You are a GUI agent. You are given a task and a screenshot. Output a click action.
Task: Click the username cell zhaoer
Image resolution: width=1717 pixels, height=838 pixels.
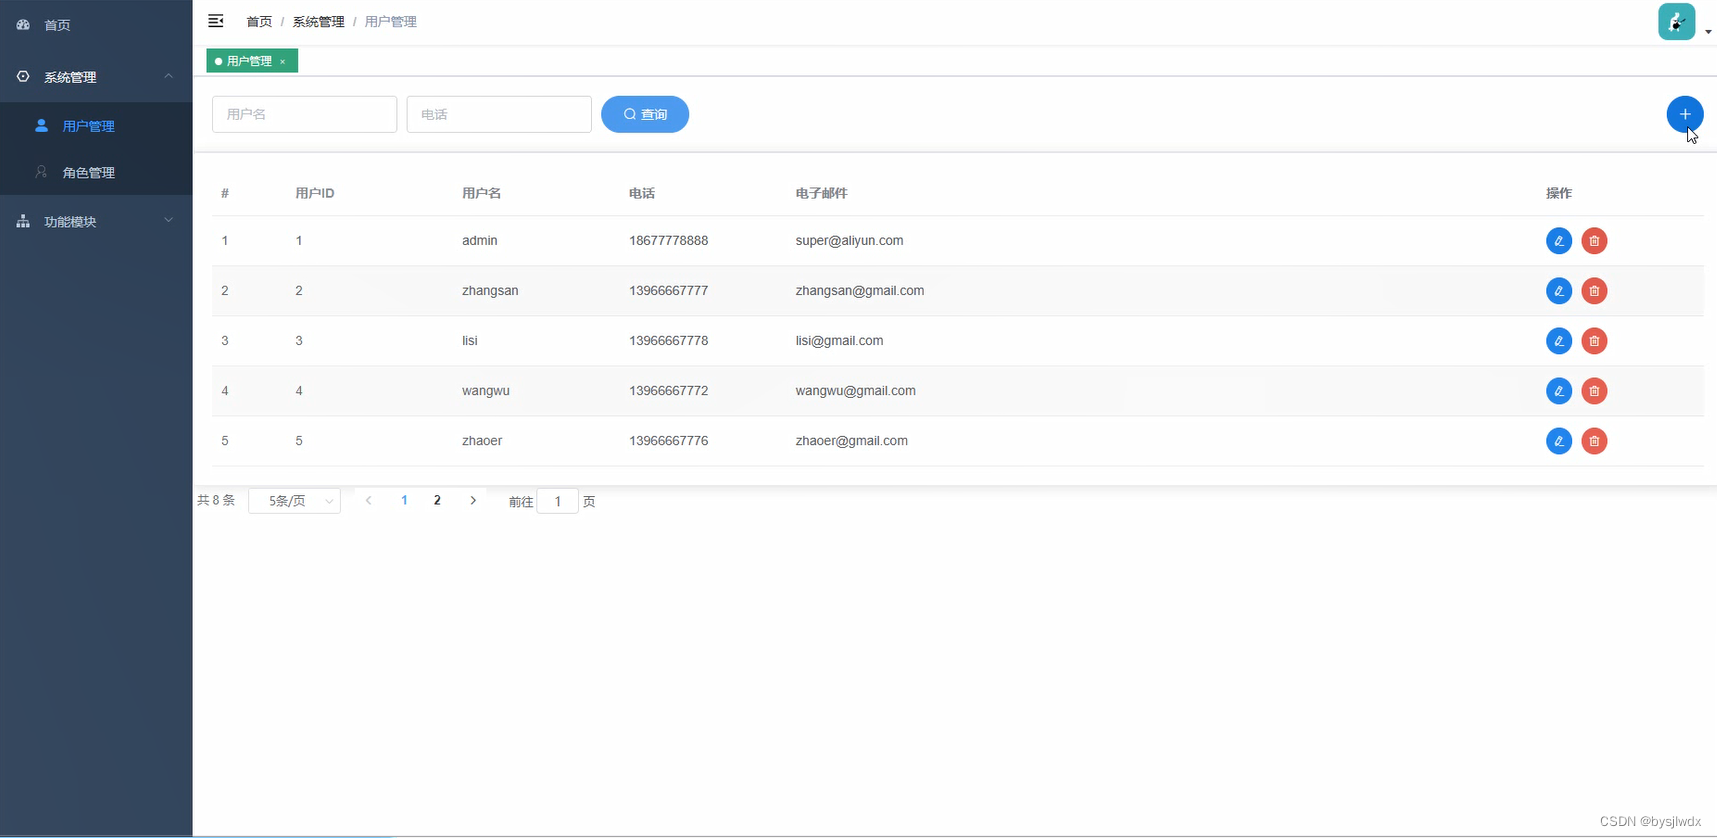(x=482, y=441)
